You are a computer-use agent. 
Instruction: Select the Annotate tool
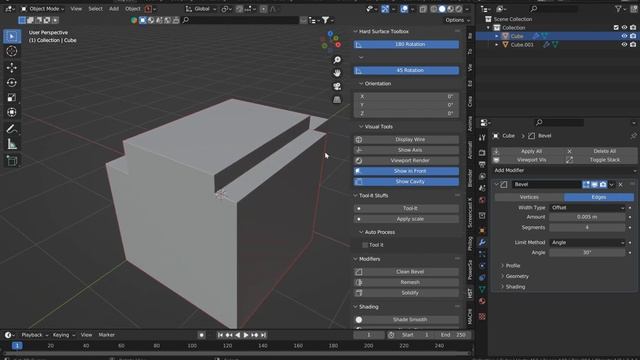coord(12,129)
